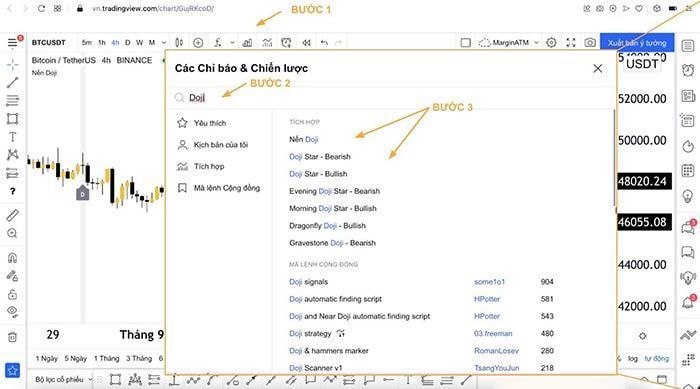700x389 pixels.
Task: Open the MarginATM layout dropdown
Action: (509, 42)
